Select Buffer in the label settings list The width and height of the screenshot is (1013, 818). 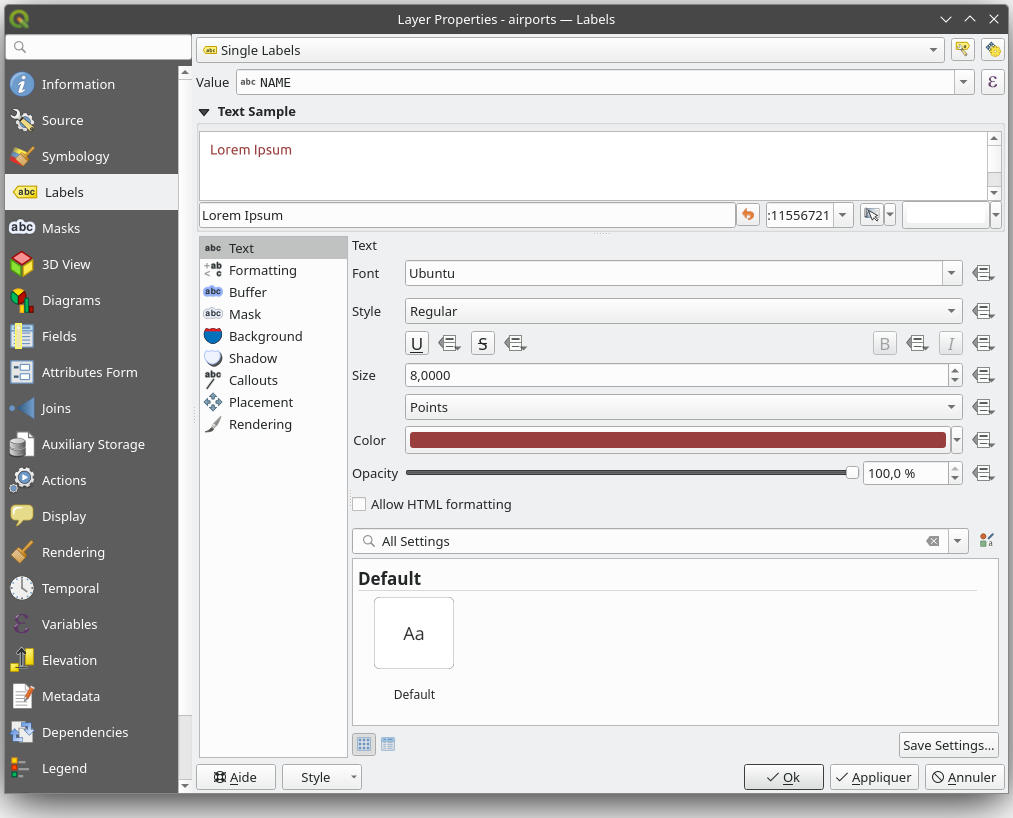247,292
